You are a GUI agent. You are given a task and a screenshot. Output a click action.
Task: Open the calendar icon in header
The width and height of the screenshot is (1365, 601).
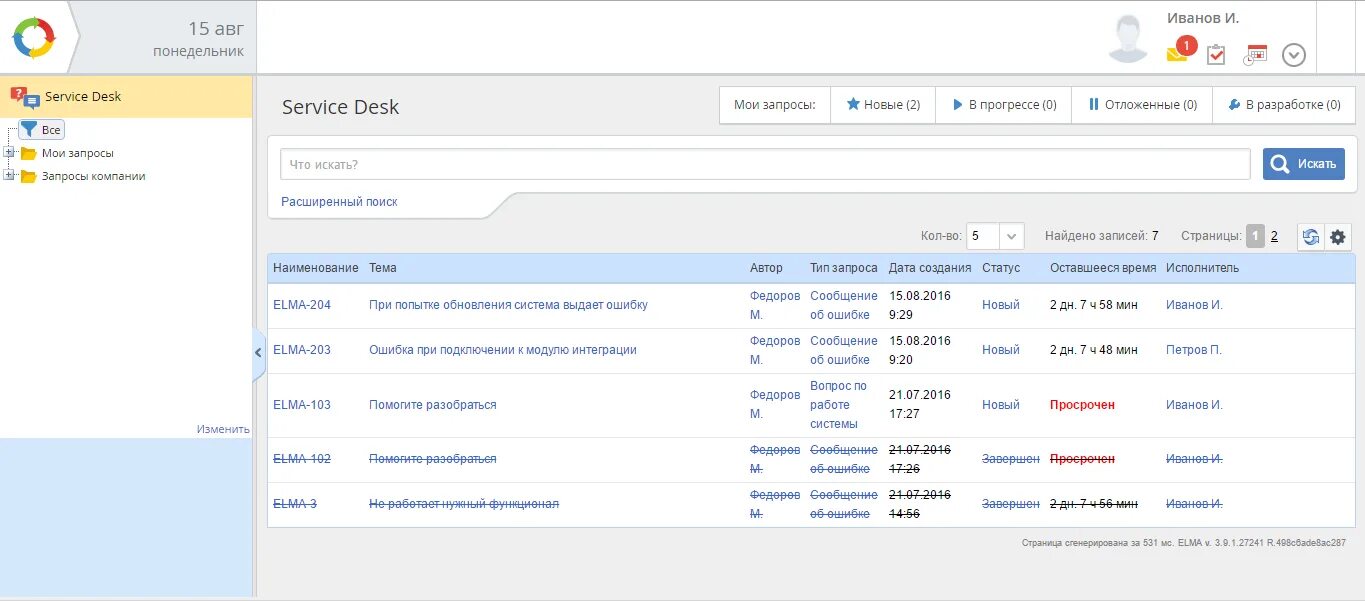tap(1255, 55)
